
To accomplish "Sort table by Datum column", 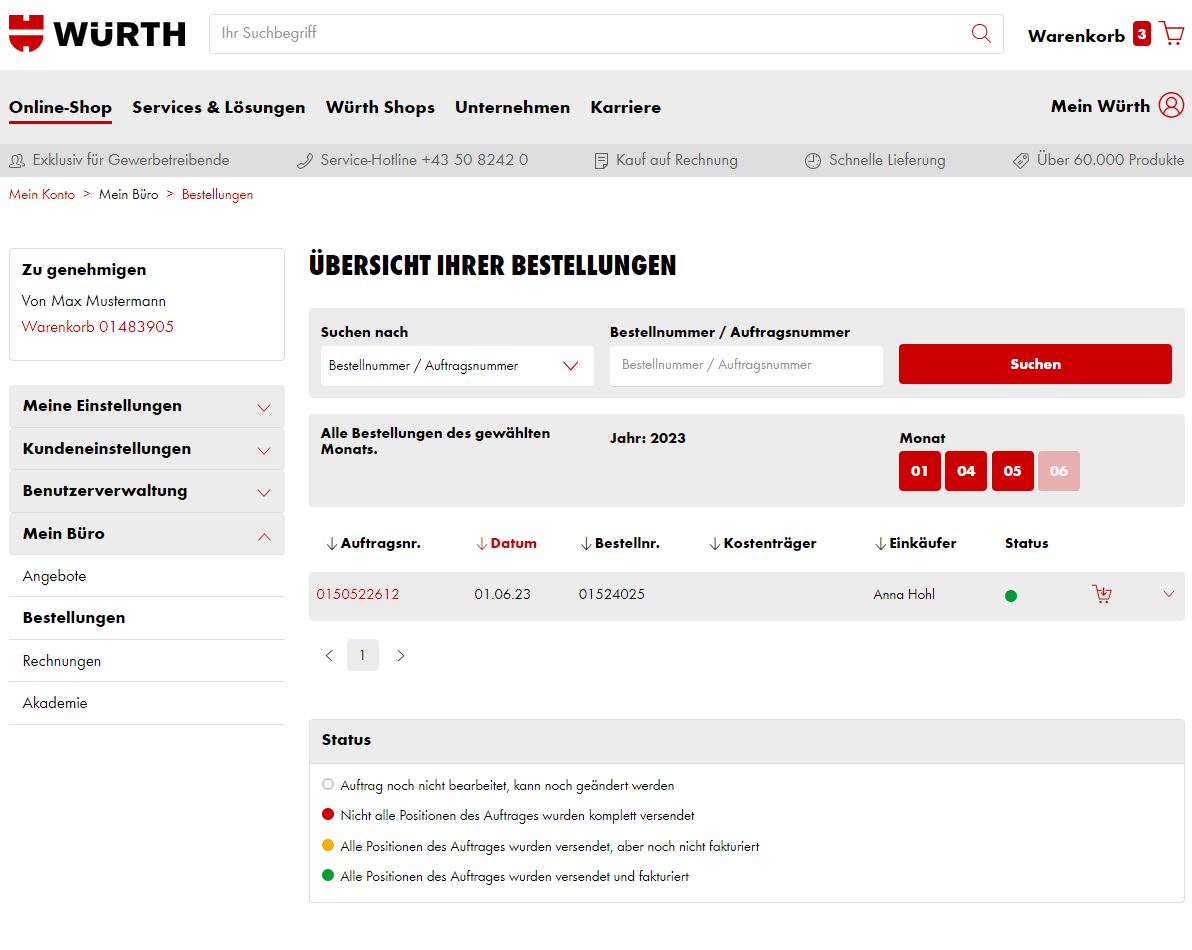I will pyautogui.click(x=506, y=543).
